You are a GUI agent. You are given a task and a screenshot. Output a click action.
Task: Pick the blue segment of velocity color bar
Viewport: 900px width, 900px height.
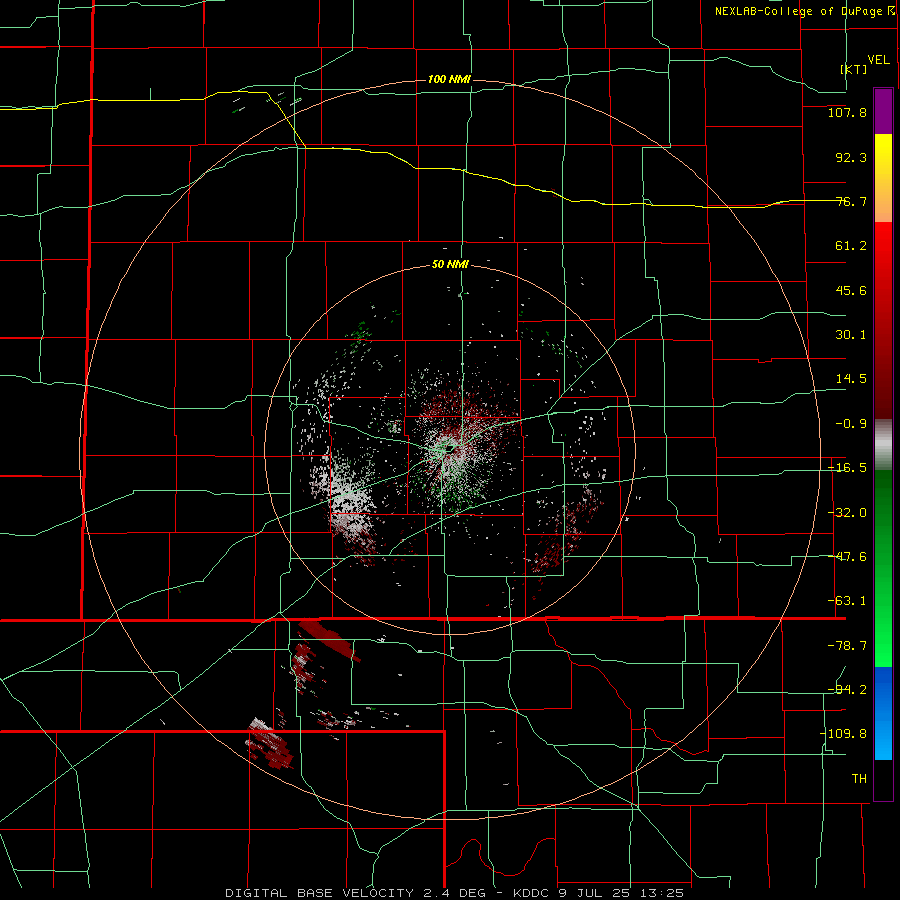pos(883,713)
